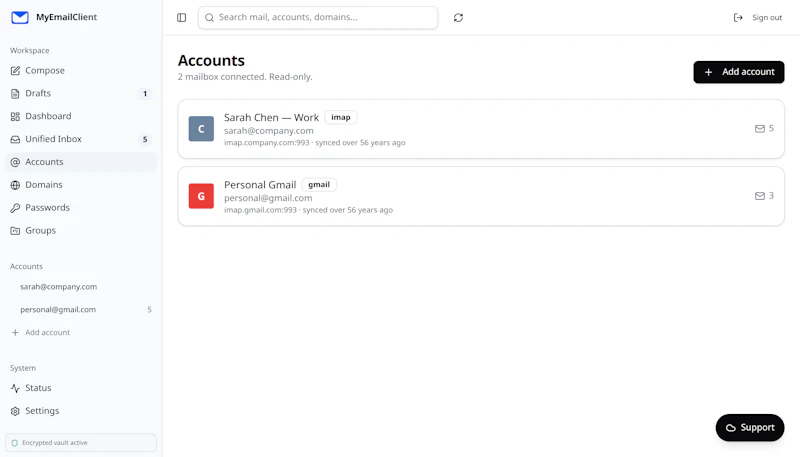Click the Settings gear icon
Viewport: 800px width, 457px height.
click(15, 411)
